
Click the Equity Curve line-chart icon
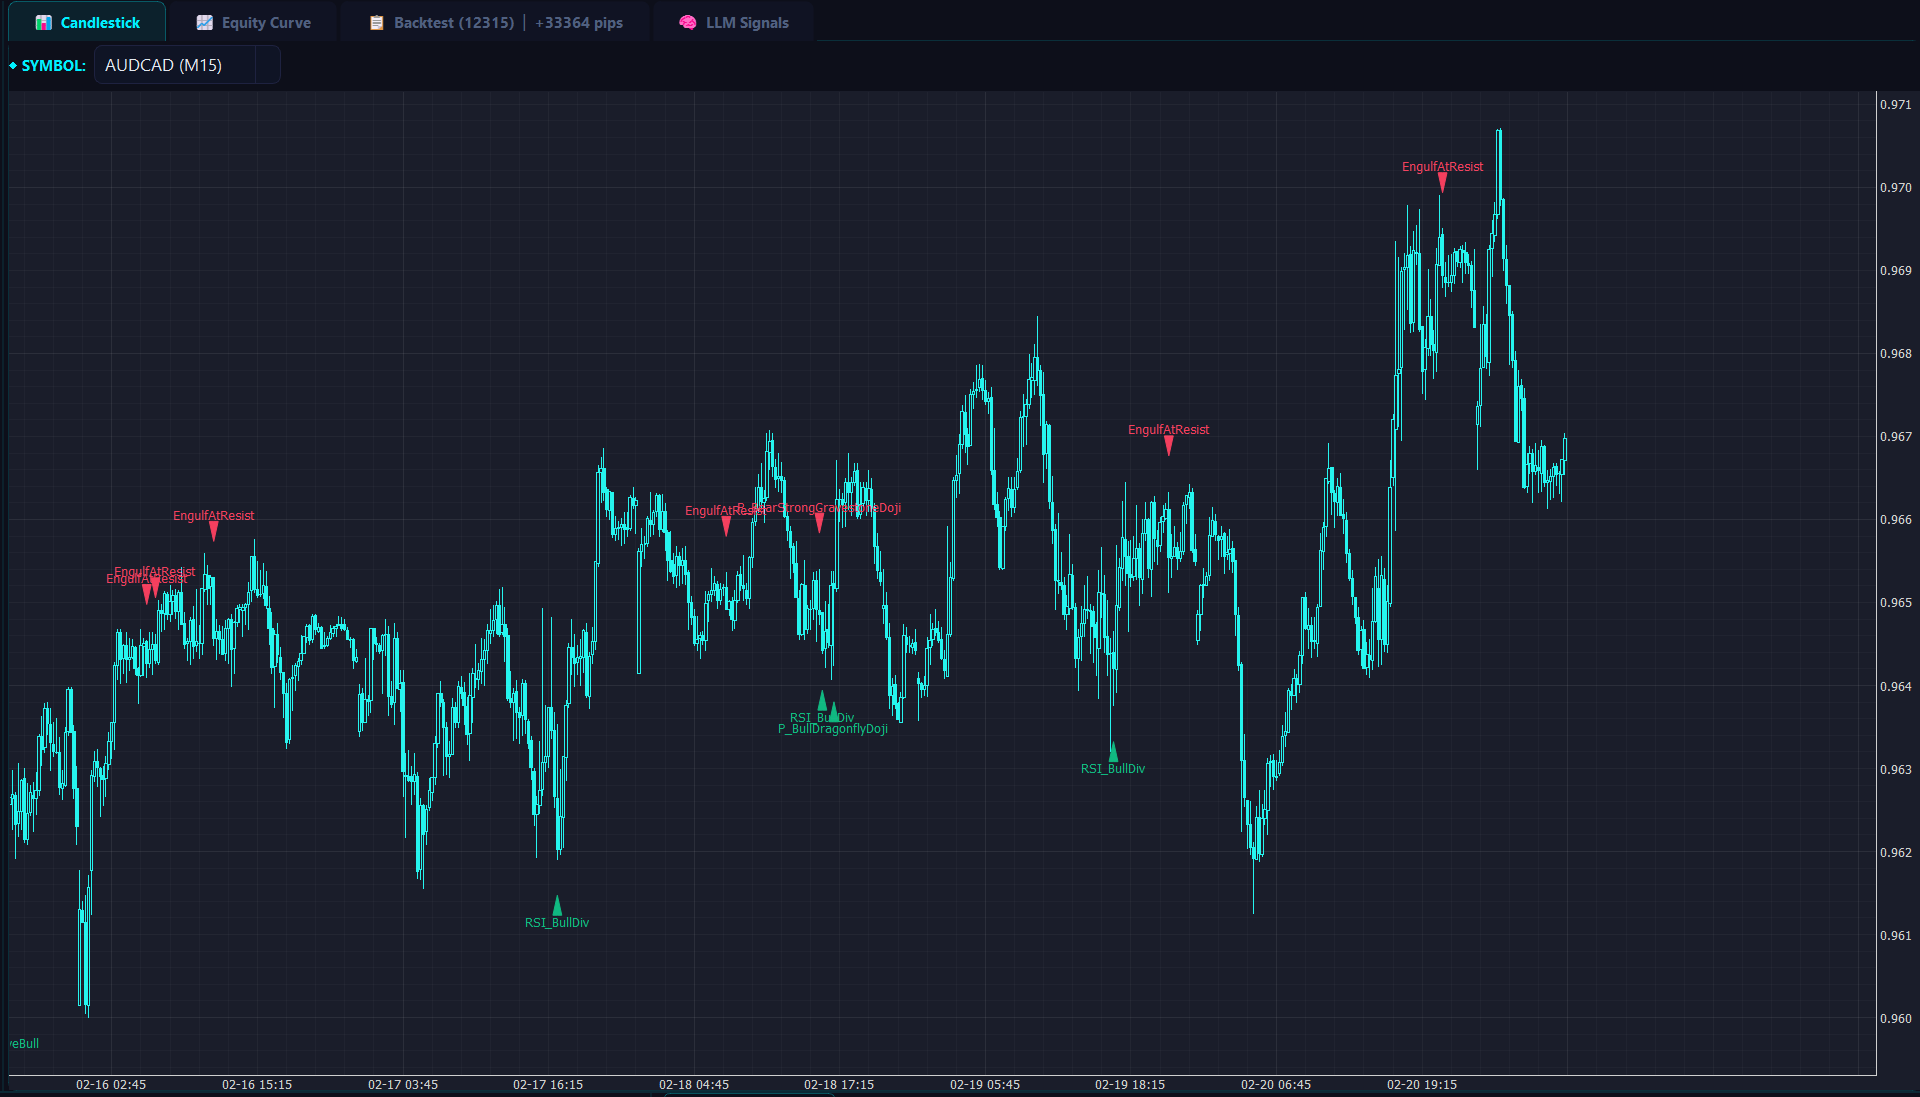click(x=204, y=22)
